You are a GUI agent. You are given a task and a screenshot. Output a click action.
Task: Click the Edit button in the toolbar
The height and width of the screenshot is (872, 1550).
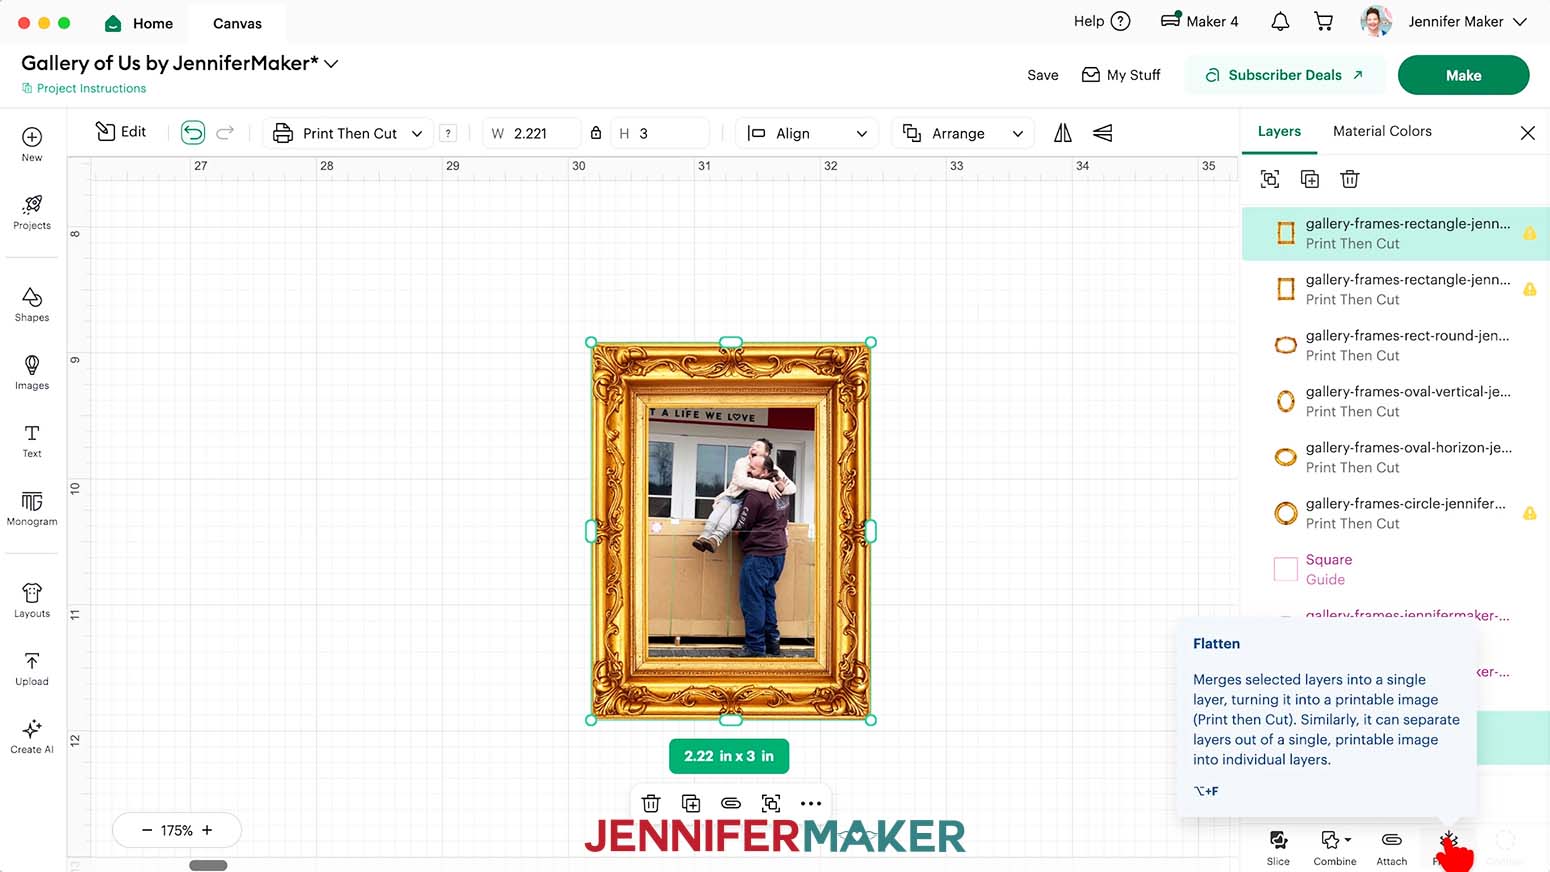[x=121, y=132]
